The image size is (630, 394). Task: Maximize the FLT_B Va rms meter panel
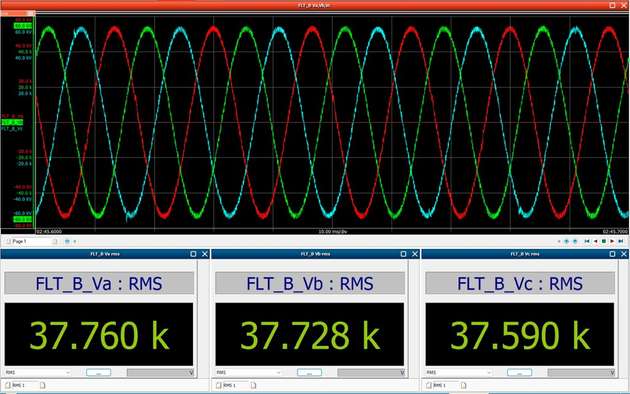[193, 254]
